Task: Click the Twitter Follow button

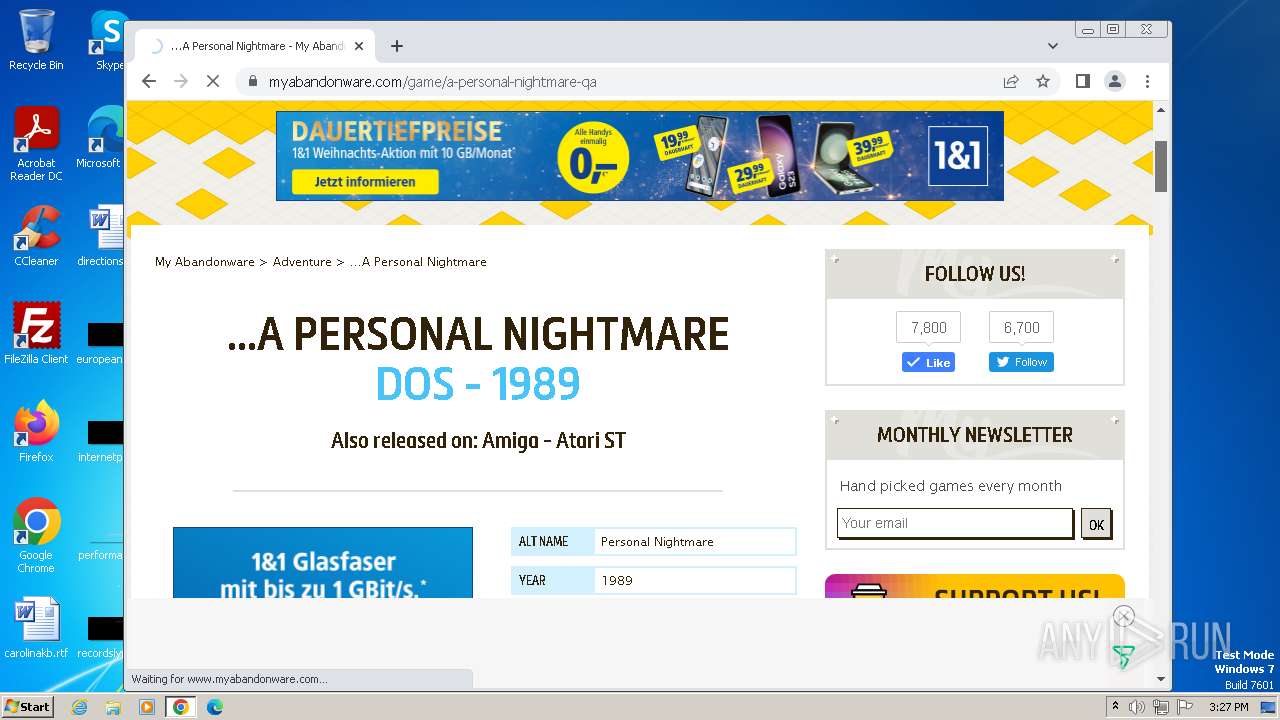Action: coord(1021,362)
